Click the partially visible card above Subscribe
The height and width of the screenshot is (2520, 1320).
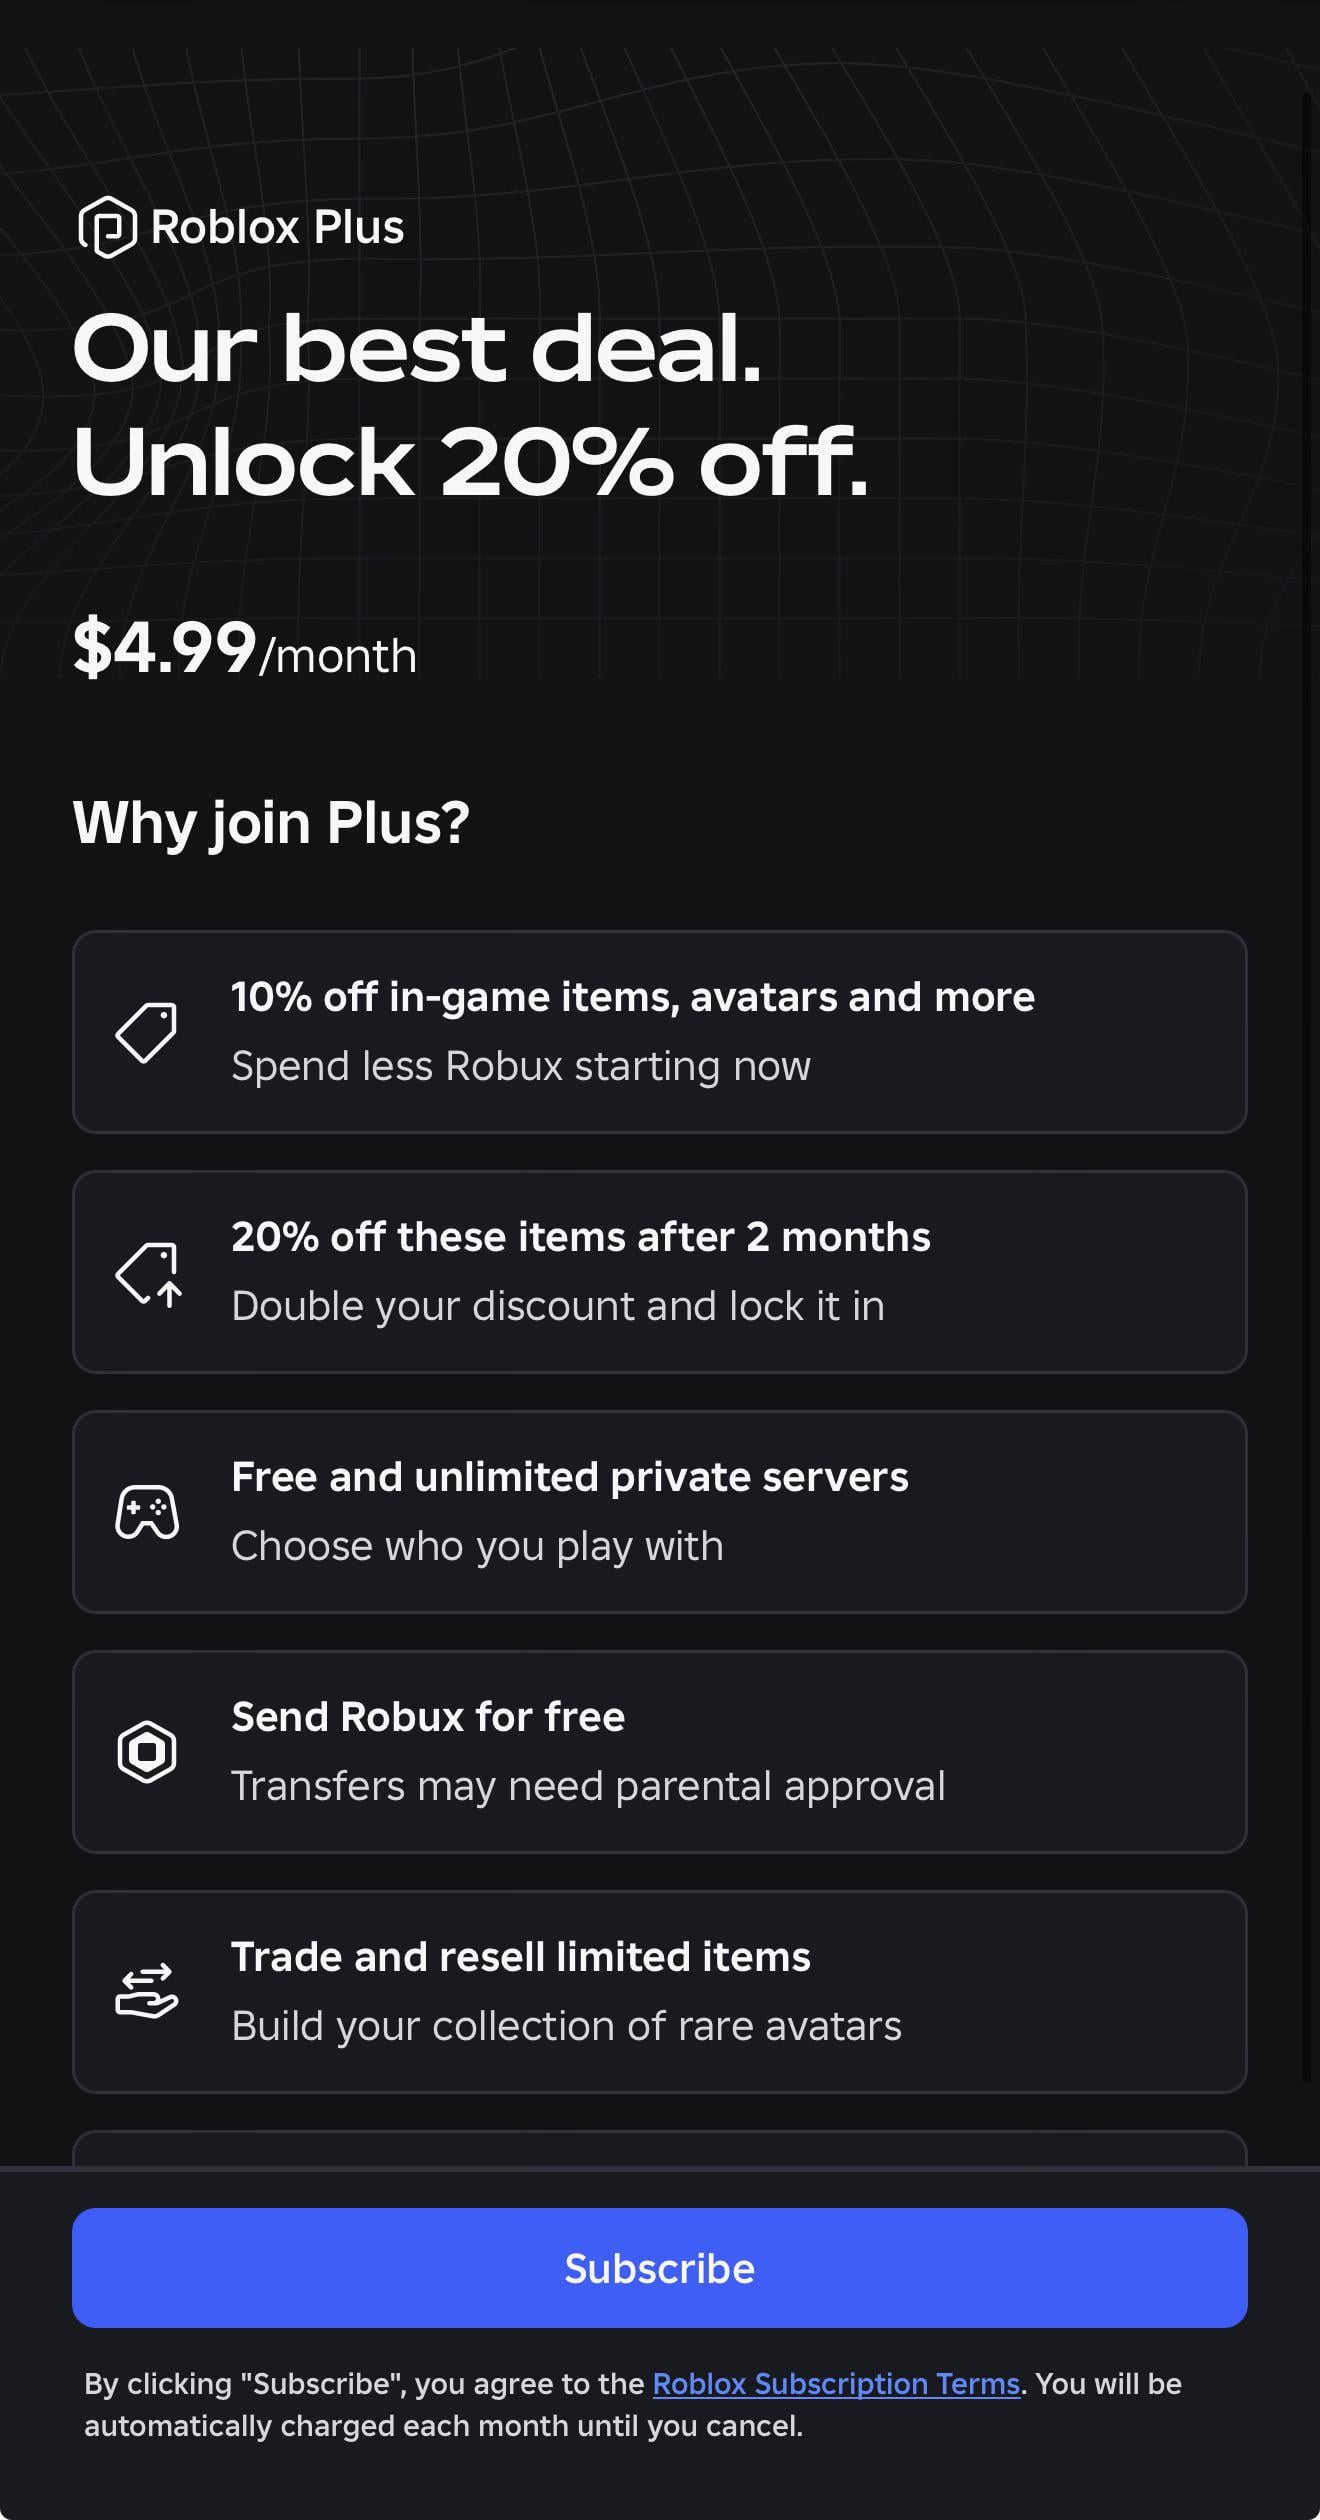[659, 2148]
